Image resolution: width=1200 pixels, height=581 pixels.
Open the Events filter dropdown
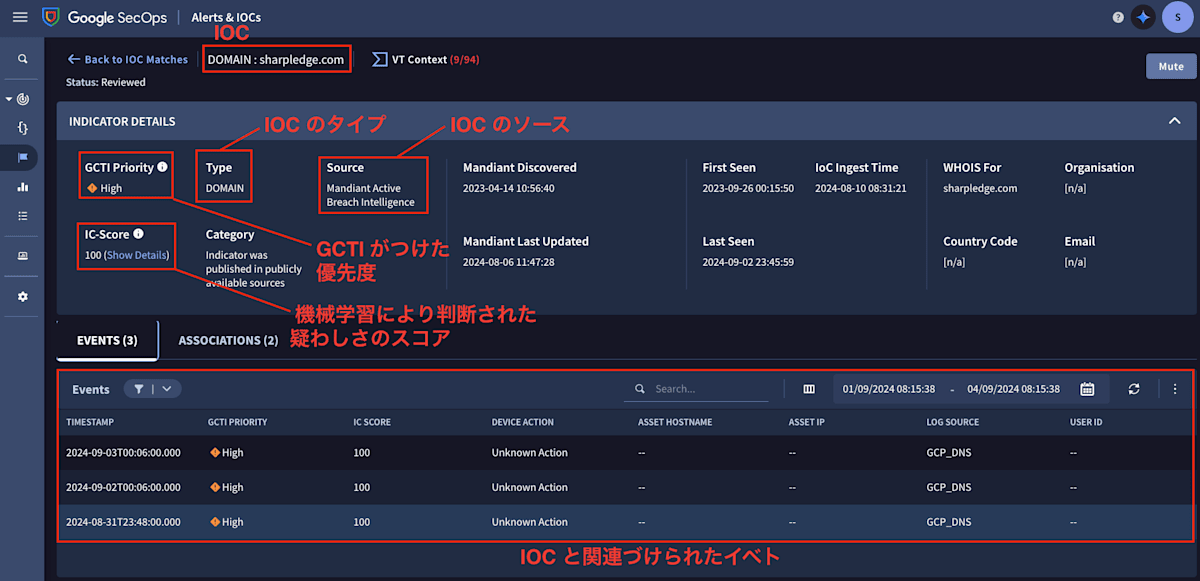tap(152, 389)
